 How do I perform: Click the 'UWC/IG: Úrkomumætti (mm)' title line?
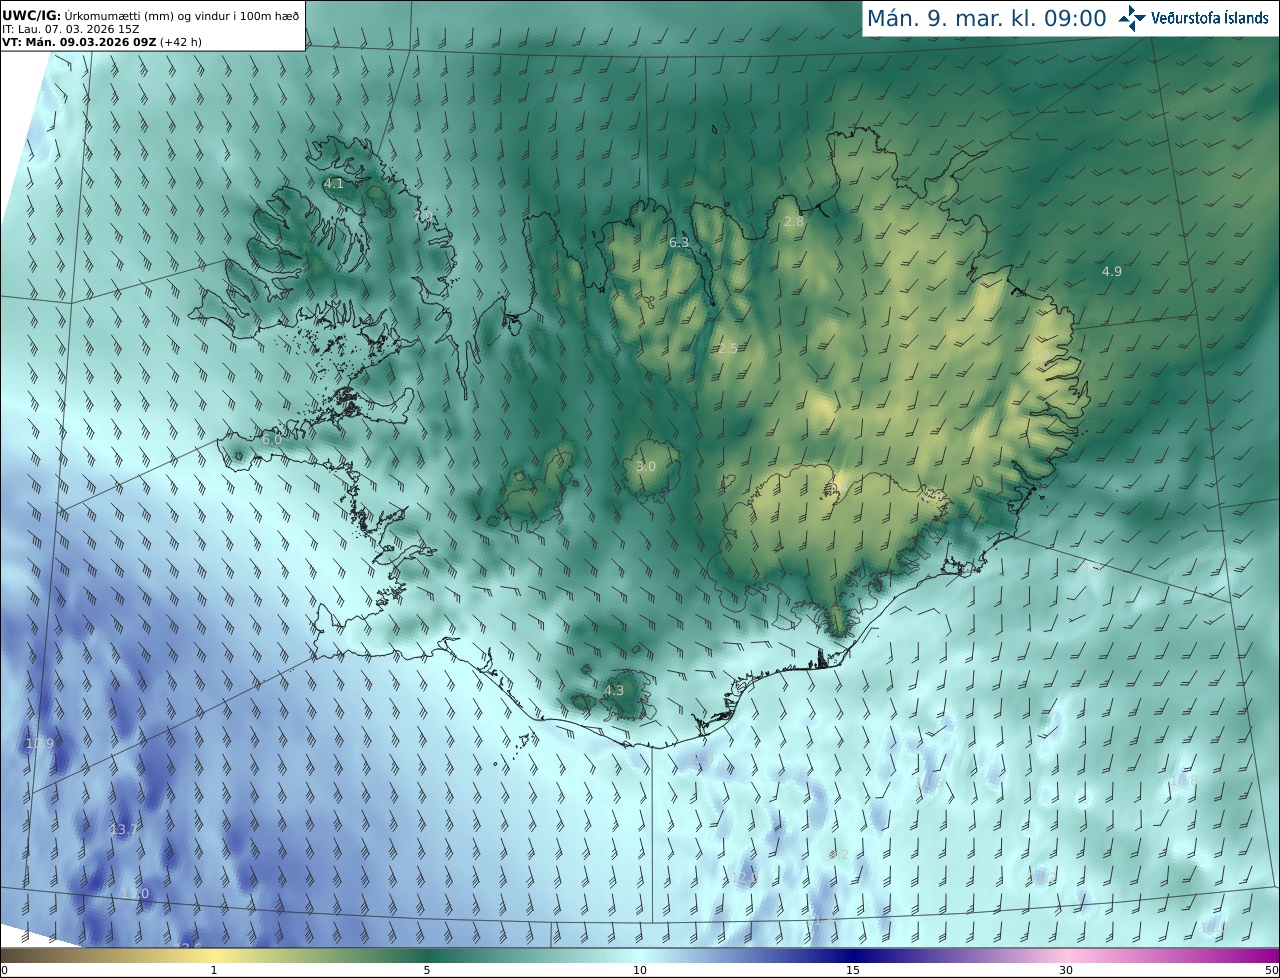[x=150, y=15]
